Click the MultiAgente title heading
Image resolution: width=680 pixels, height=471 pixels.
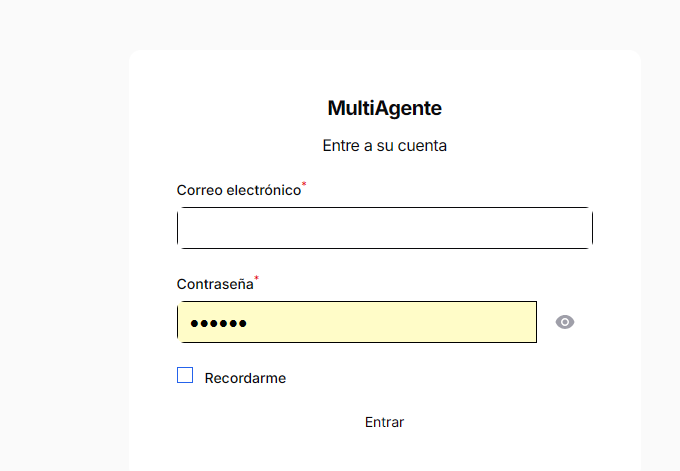[384, 108]
